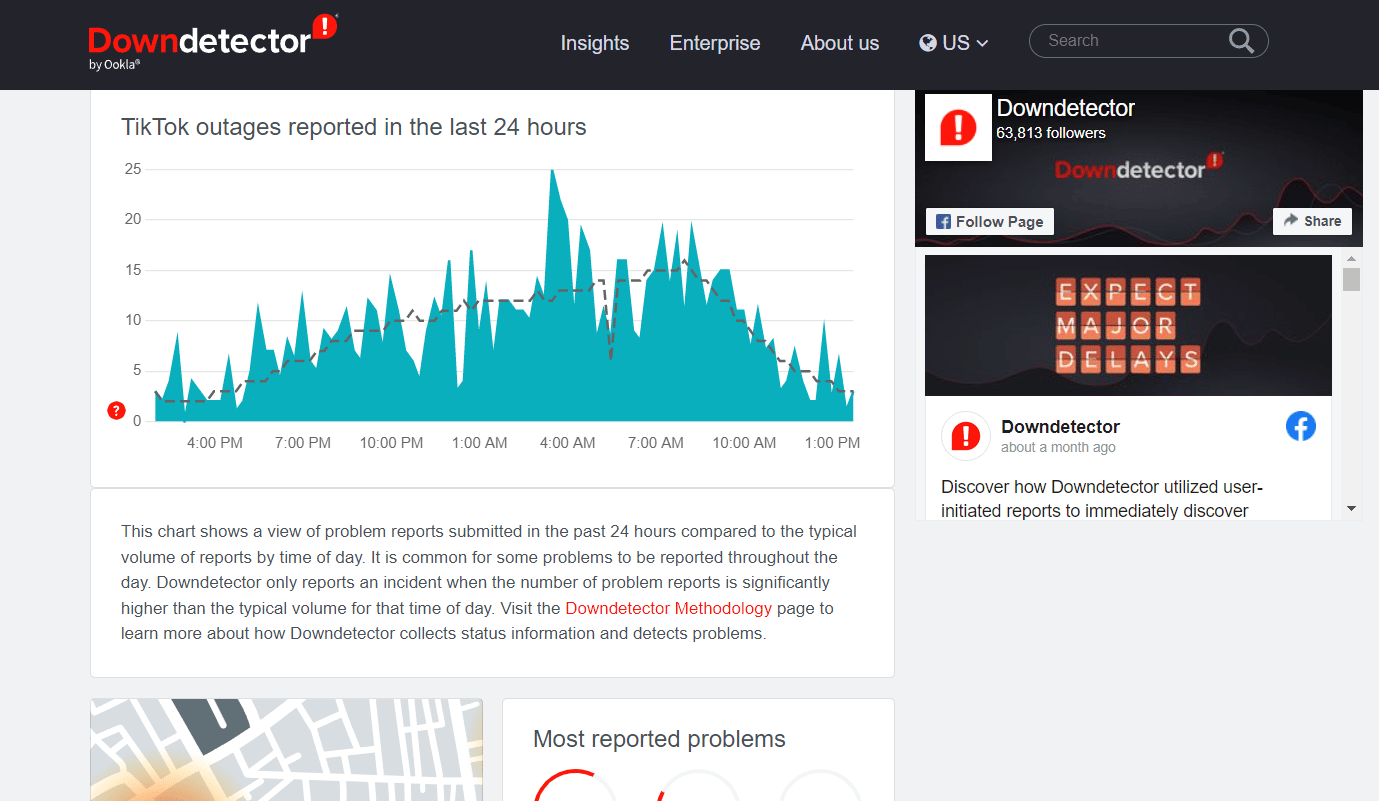Follow the Downdetector Methodology link

(x=668, y=607)
